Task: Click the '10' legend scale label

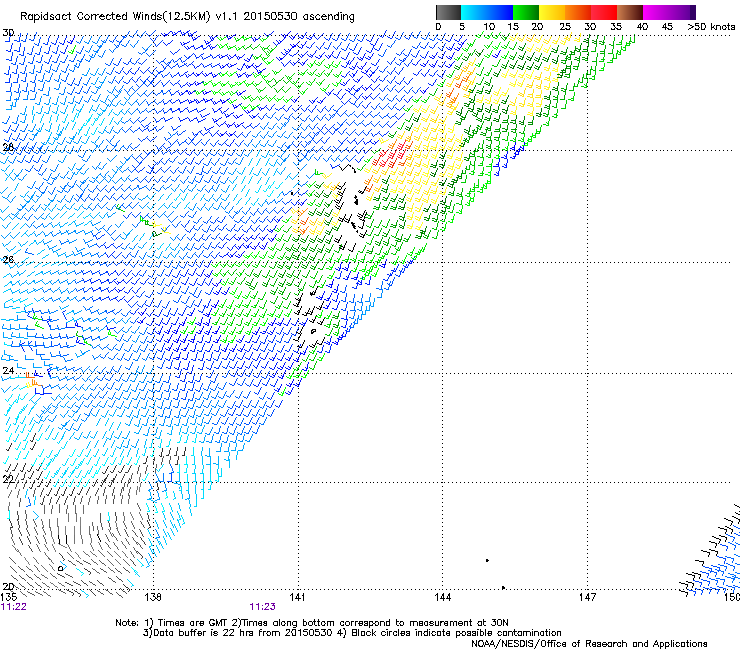Action: point(489,27)
